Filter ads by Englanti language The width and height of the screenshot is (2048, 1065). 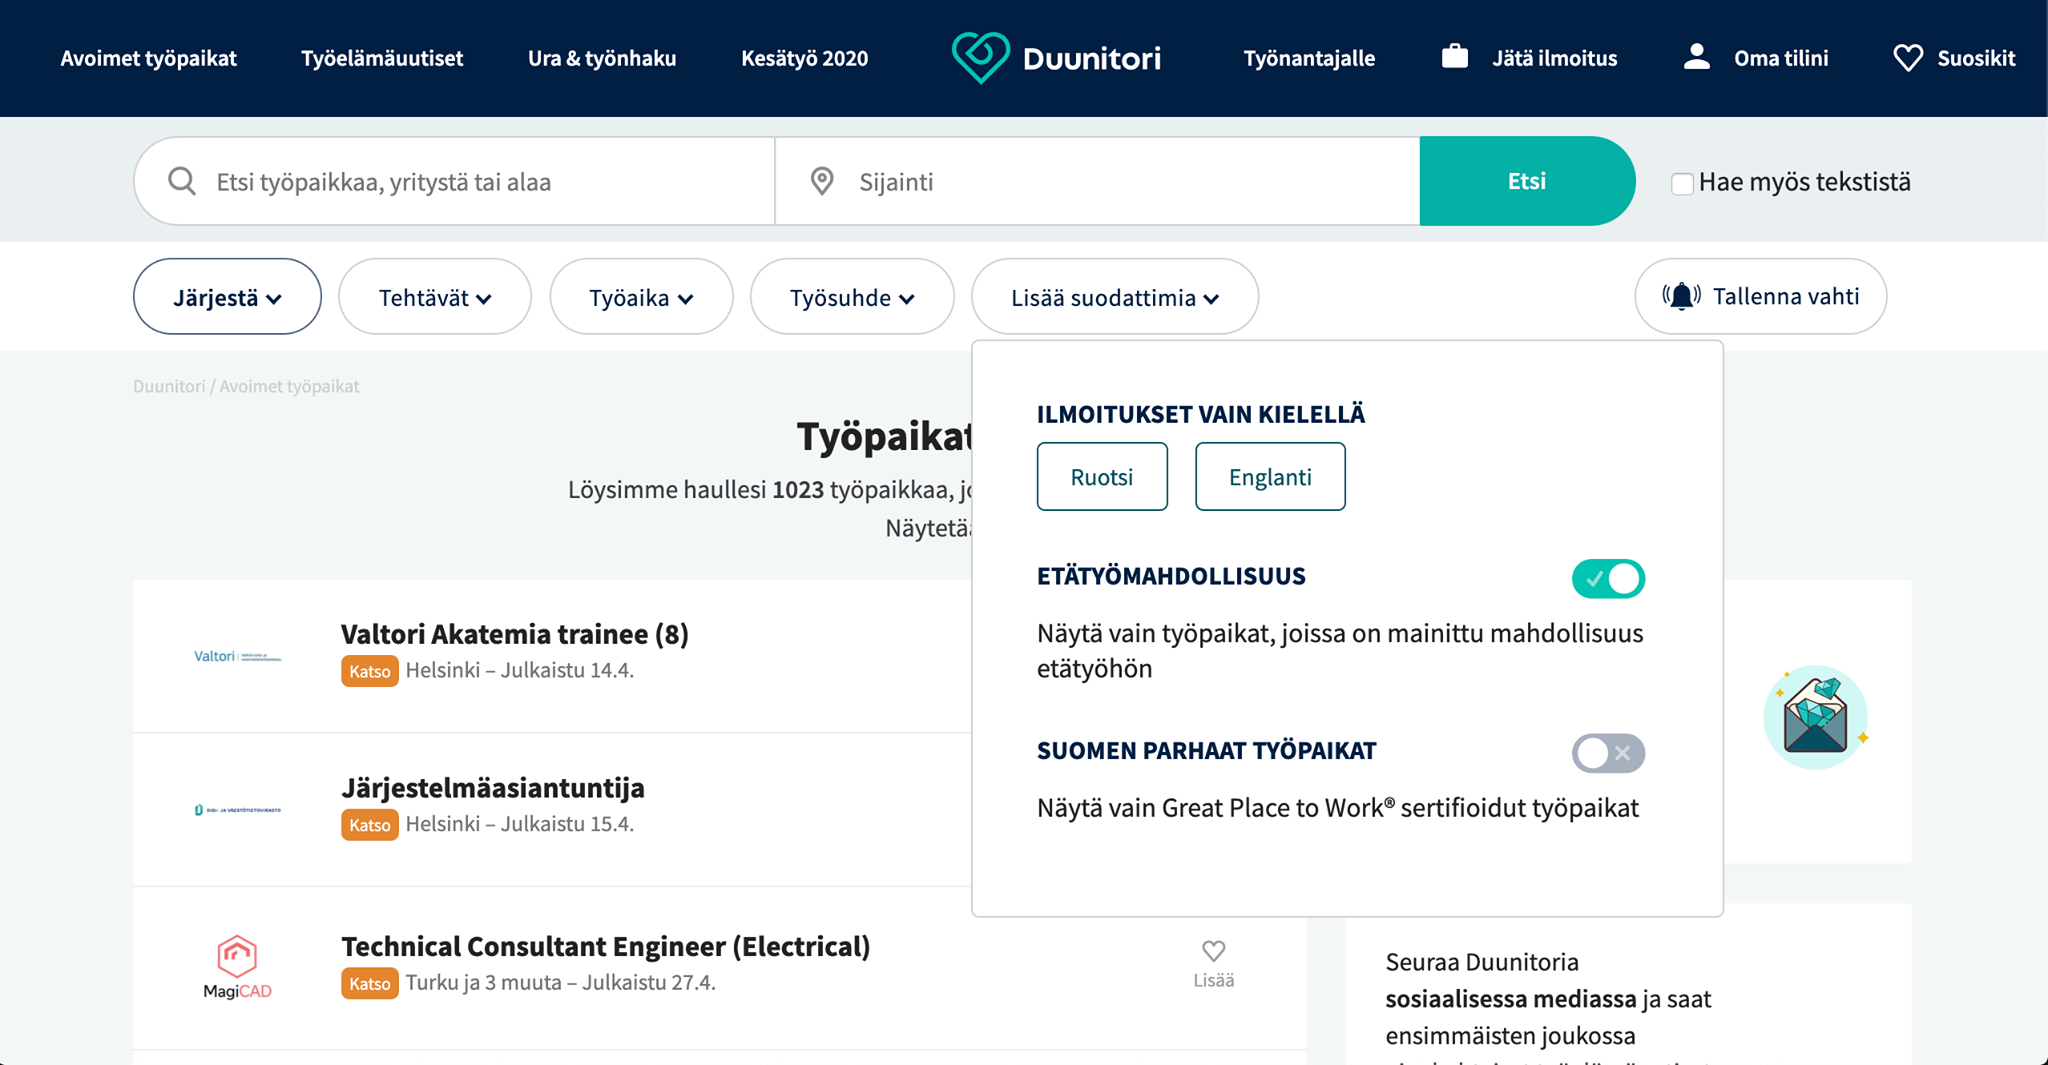1270,477
